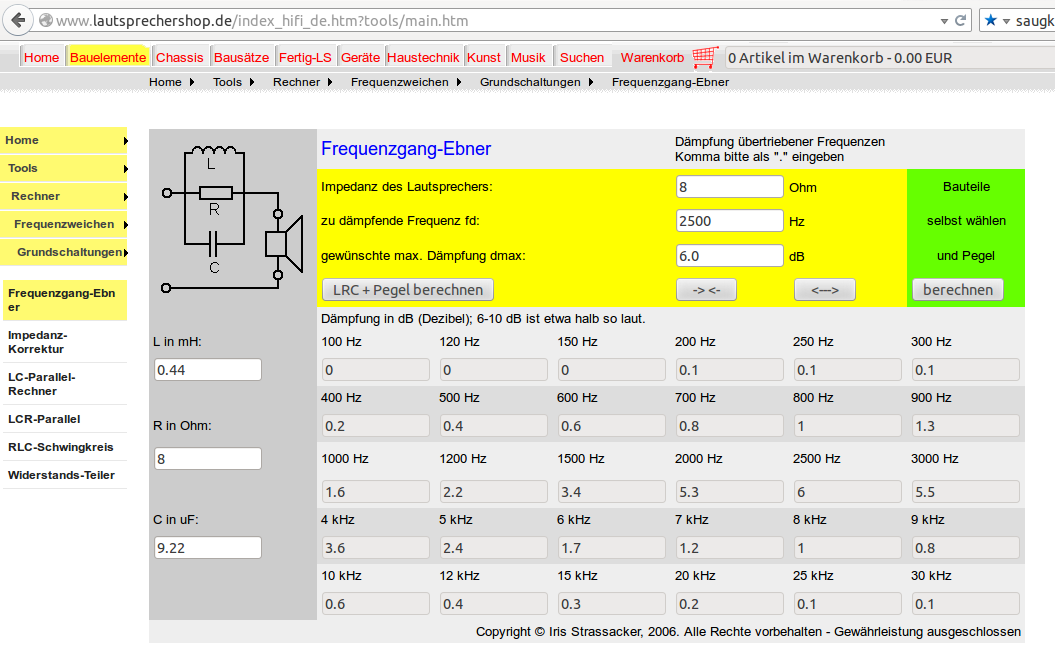Click the 10 kHz damping result field
The image size is (1055, 665).
(375, 604)
